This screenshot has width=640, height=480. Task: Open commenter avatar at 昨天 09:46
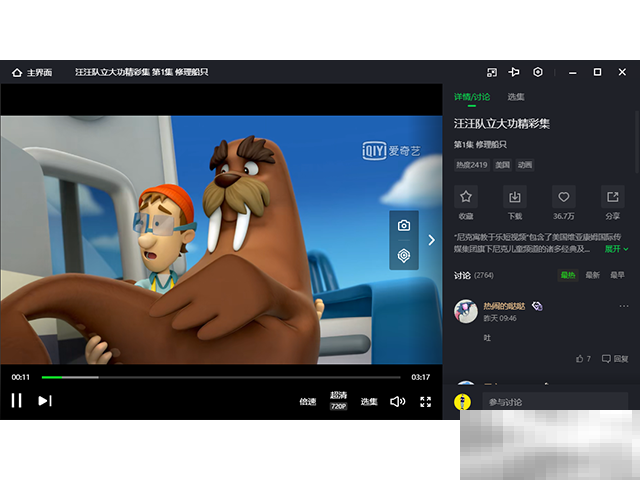[466, 311]
